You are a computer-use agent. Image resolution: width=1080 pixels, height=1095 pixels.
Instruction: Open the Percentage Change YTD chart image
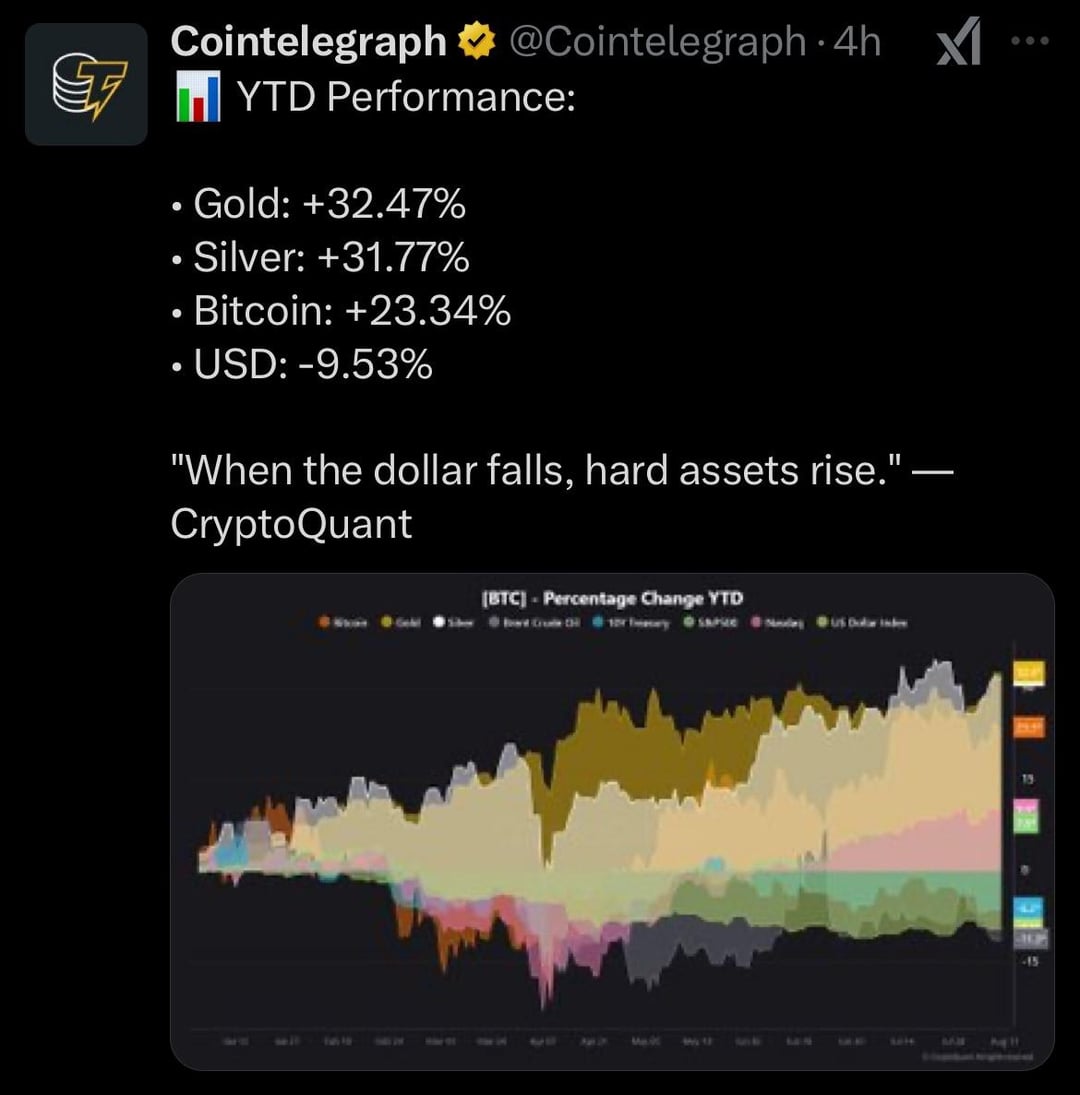click(x=612, y=821)
